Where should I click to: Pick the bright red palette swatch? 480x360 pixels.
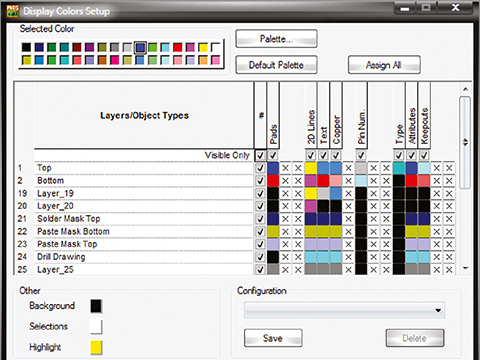(178, 47)
